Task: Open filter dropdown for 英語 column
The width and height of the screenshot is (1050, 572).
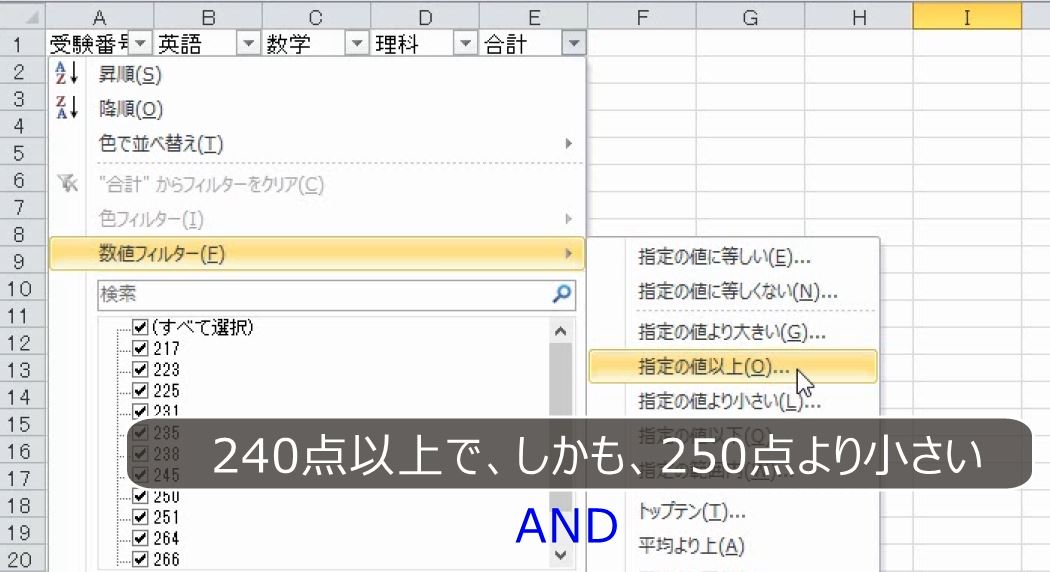Action: (248, 44)
